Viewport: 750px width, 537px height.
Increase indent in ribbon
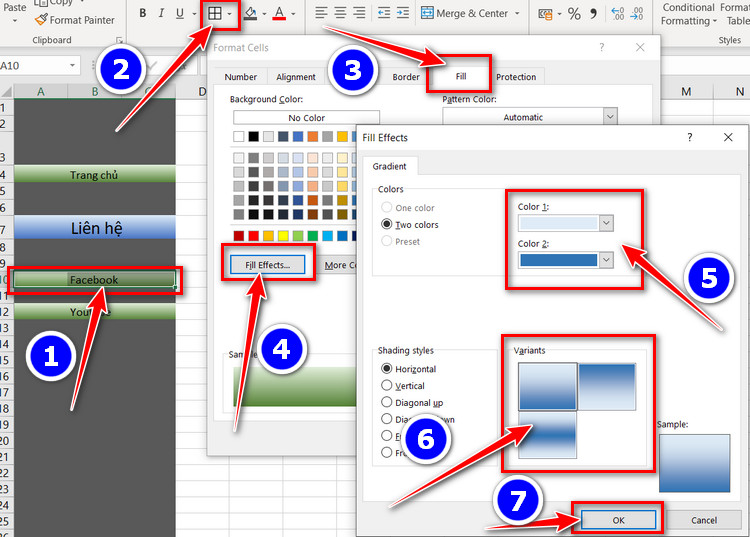(403, 13)
